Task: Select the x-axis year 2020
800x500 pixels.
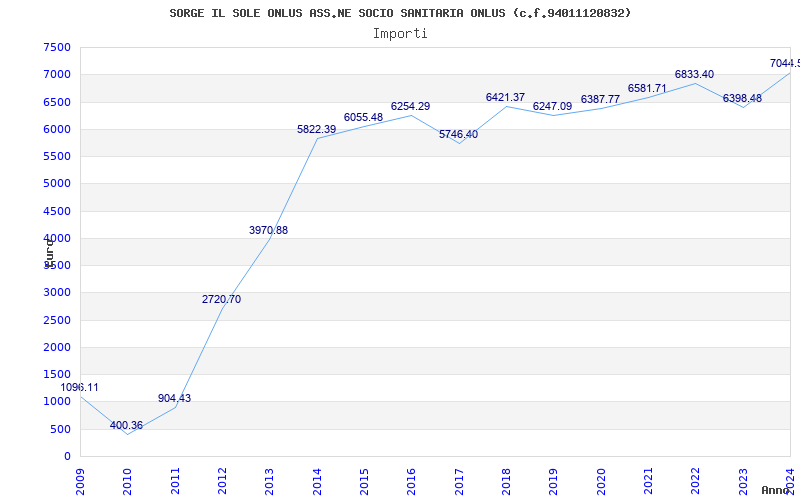Action: pos(601,481)
